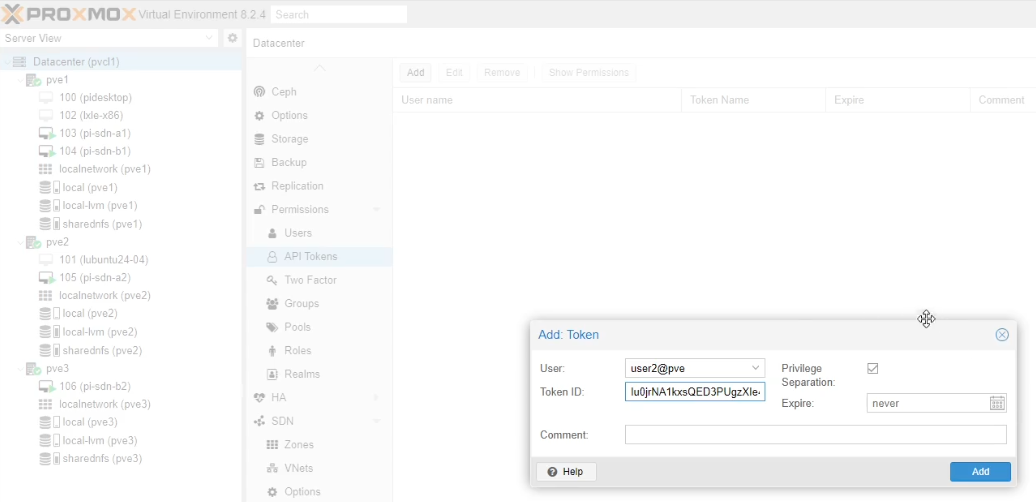Collapse the pve3 node in the tree
The image size is (1036, 502).
20,369
